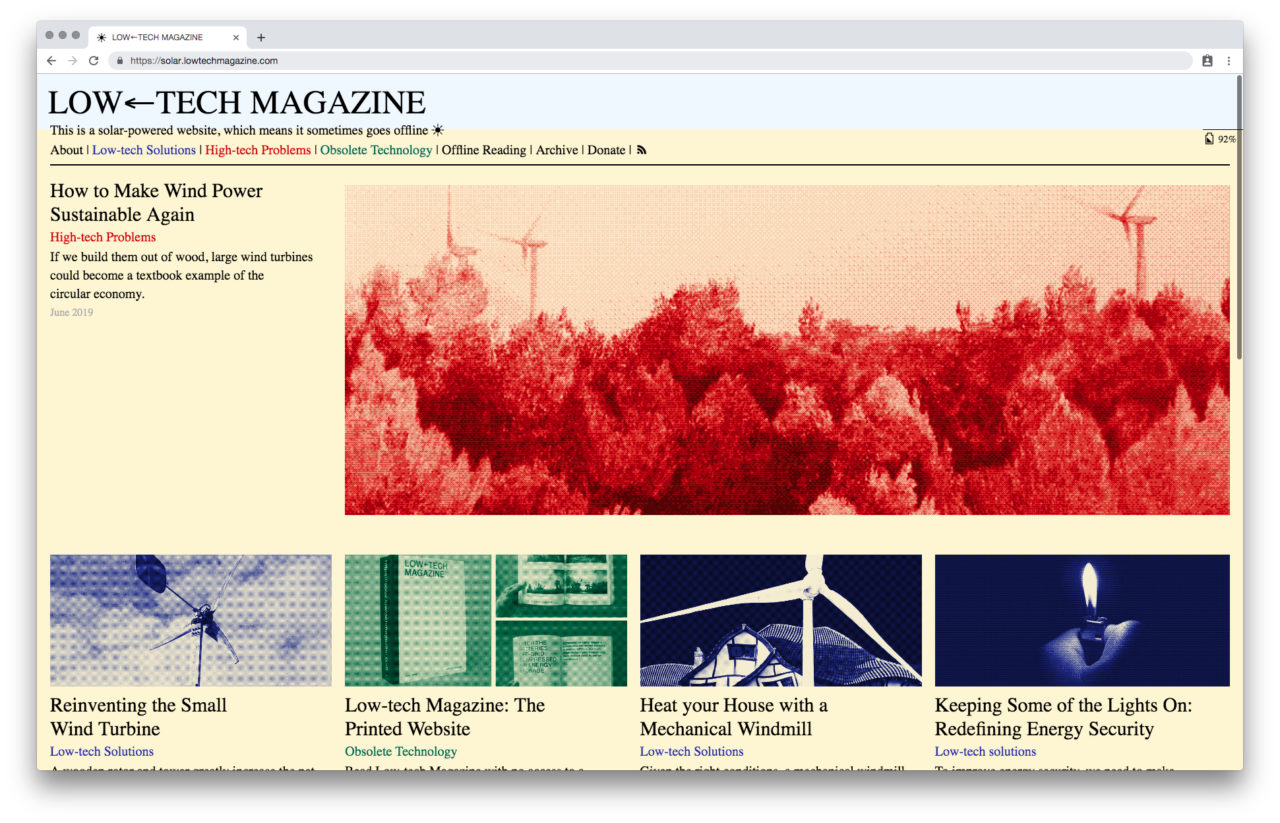Open the lighter flame thumbnail

click(1082, 620)
